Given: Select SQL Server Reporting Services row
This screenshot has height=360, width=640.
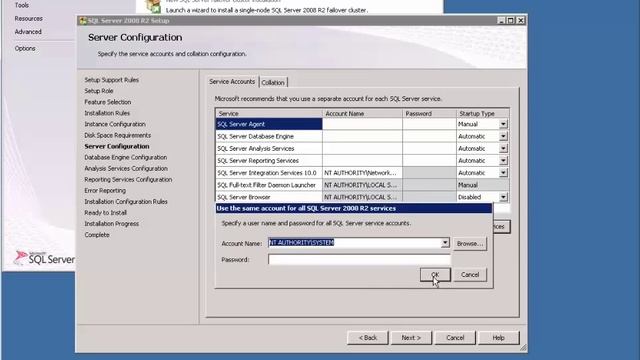Looking at the screenshot, I should pyautogui.click(x=269, y=161).
